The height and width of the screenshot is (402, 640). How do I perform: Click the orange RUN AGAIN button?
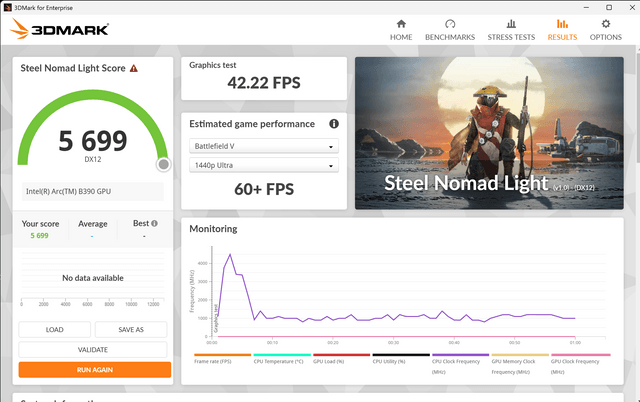coord(95,370)
